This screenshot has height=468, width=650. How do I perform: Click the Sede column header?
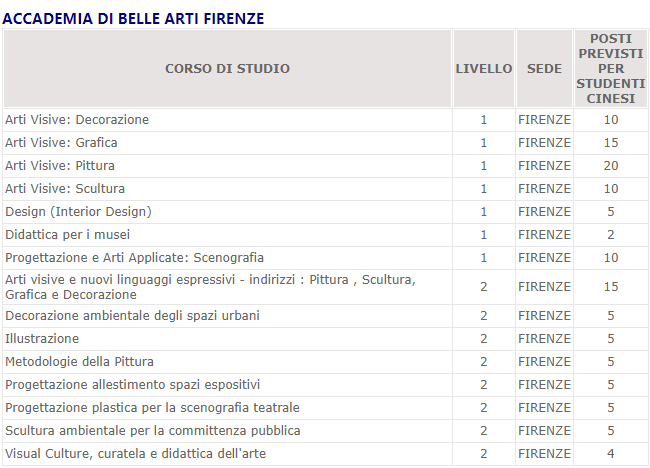pyautogui.click(x=544, y=69)
